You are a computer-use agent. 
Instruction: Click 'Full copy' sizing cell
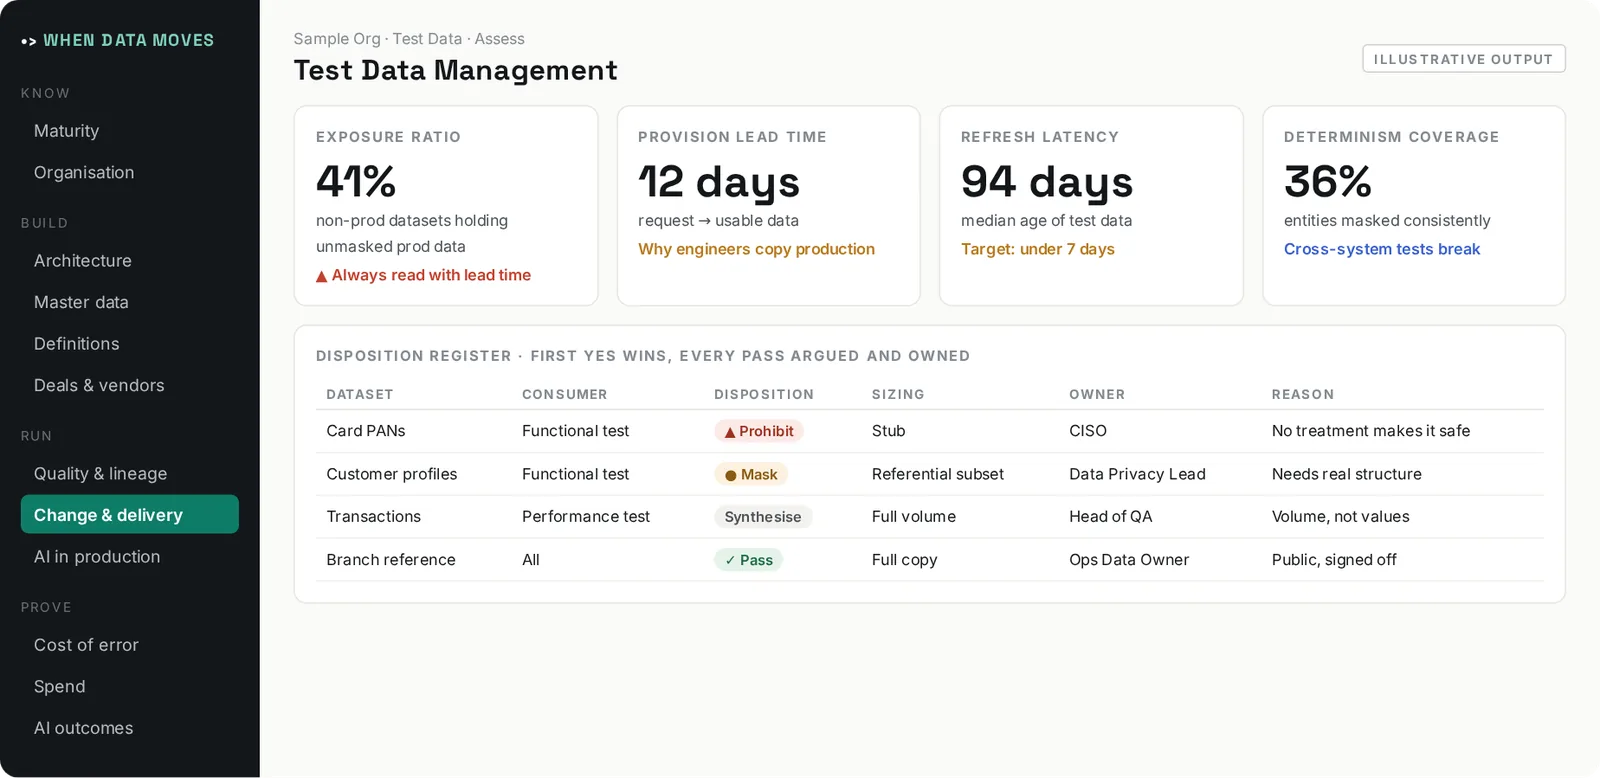(x=905, y=560)
